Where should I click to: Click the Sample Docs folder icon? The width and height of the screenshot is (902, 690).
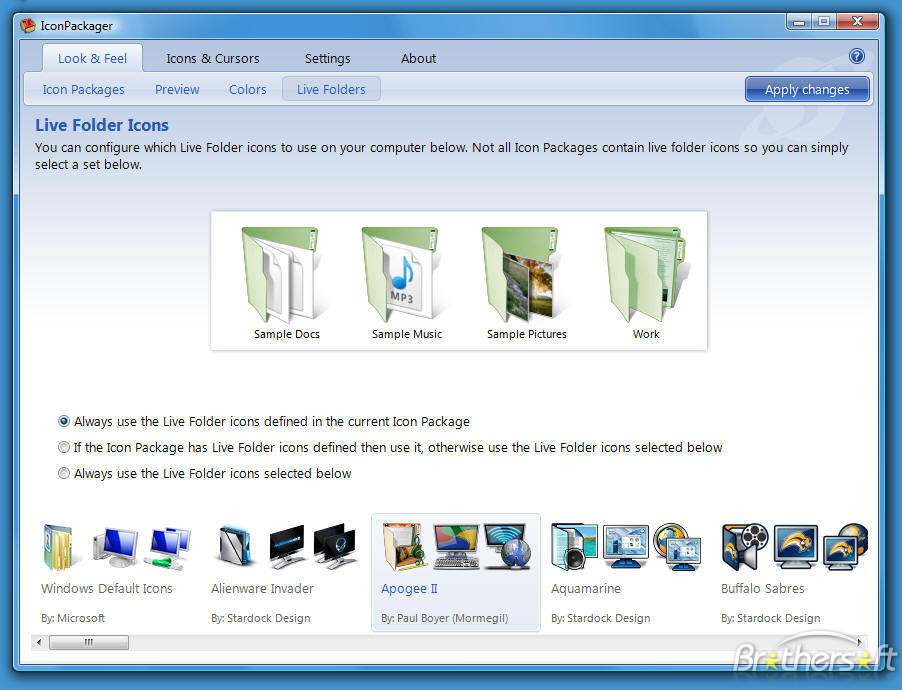286,270
